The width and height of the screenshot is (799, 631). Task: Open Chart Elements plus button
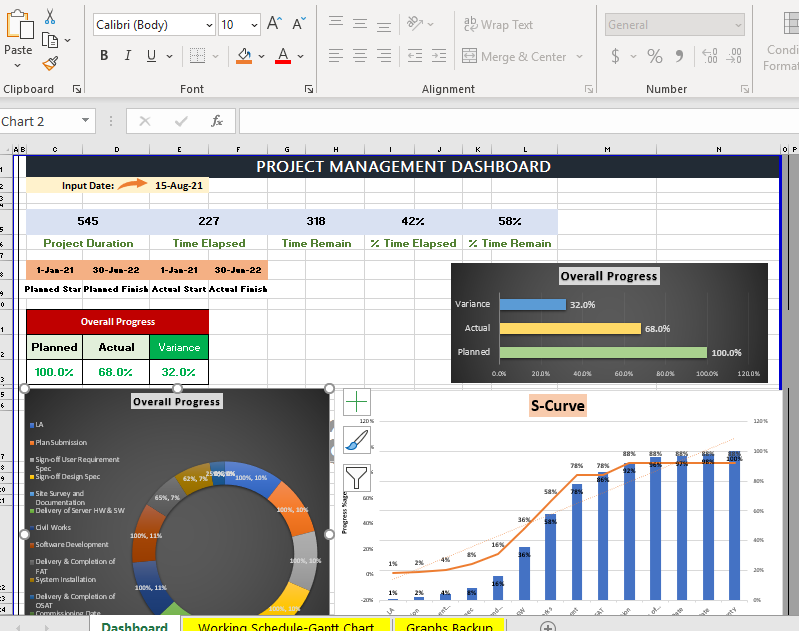point(357,402)
